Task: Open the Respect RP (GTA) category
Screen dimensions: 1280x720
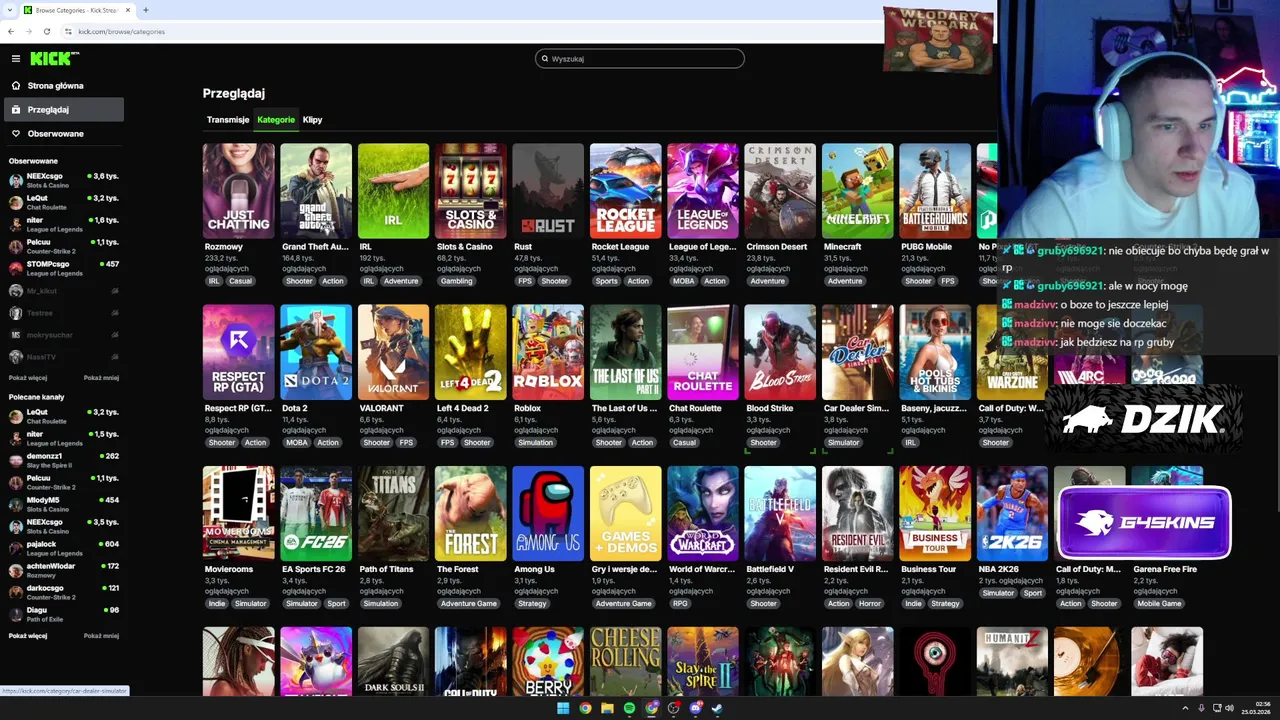Action: pyautogui.click(x=238, y=352)
